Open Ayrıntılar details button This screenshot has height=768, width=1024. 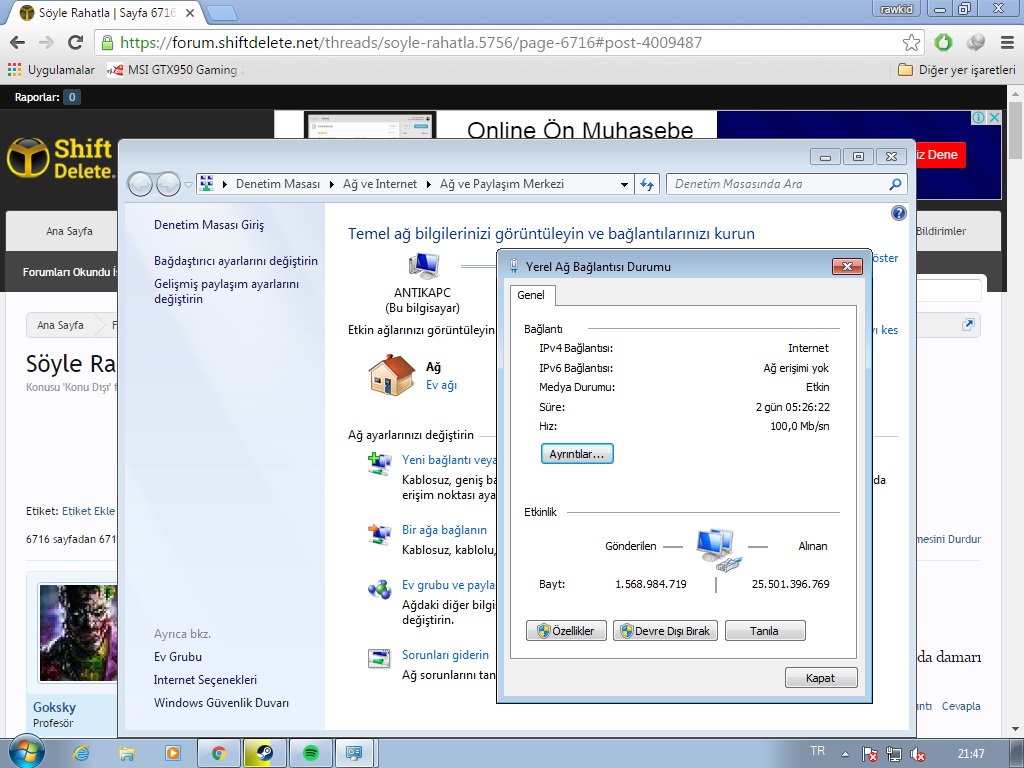click(577, 454)
